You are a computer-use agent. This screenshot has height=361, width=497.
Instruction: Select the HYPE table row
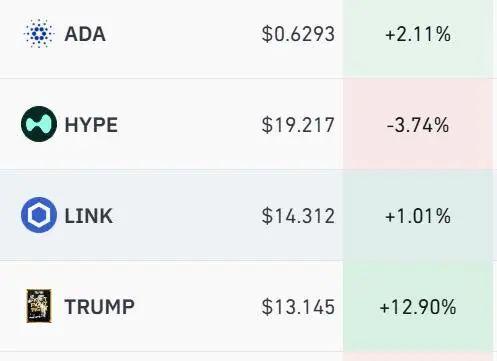248,124
